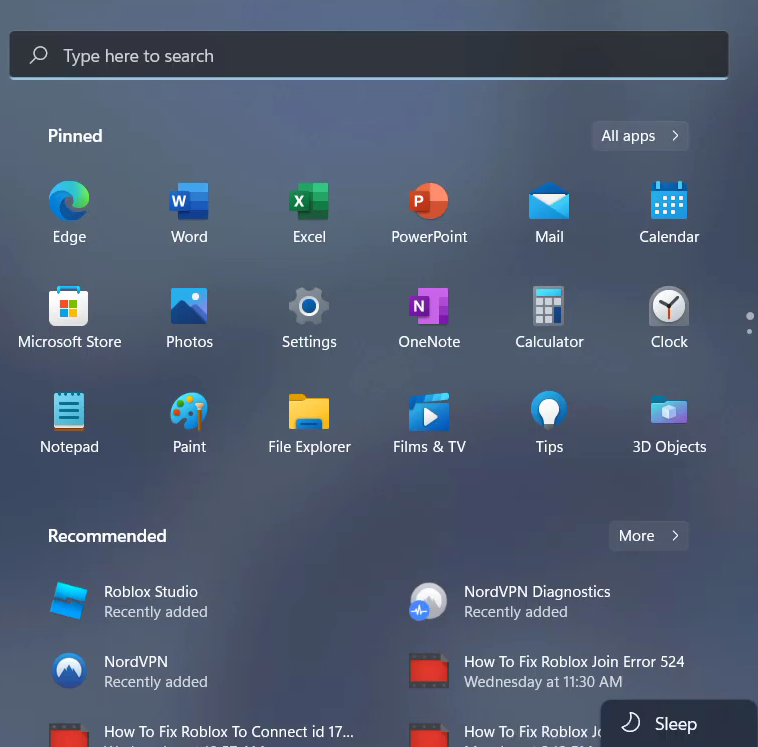Go to the second pinned page dot
Viewport: 758px width, 747px height.
[749, 332]
